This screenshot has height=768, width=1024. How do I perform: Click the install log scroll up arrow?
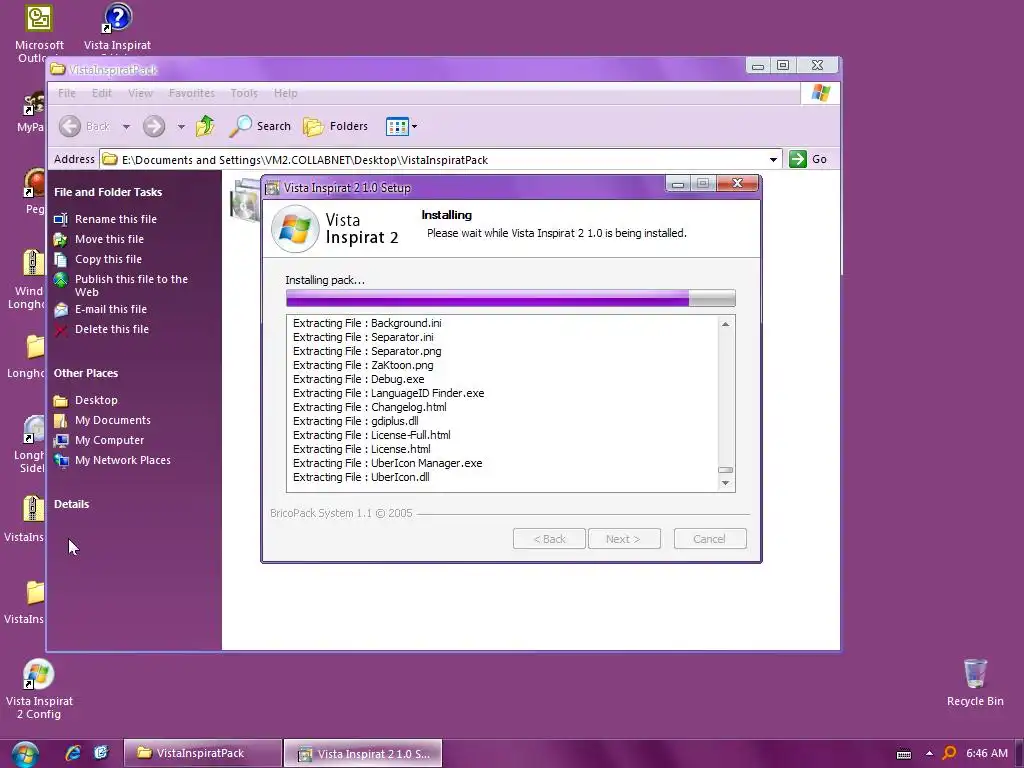(x=725, y=324)
